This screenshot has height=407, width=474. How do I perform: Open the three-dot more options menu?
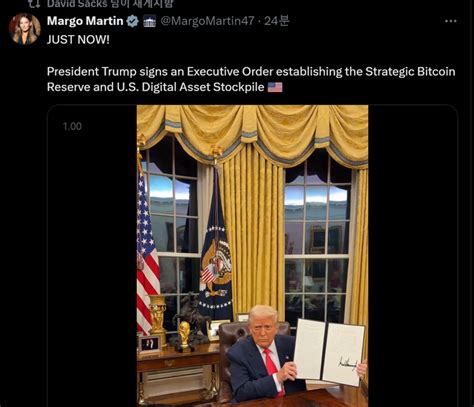451,21
